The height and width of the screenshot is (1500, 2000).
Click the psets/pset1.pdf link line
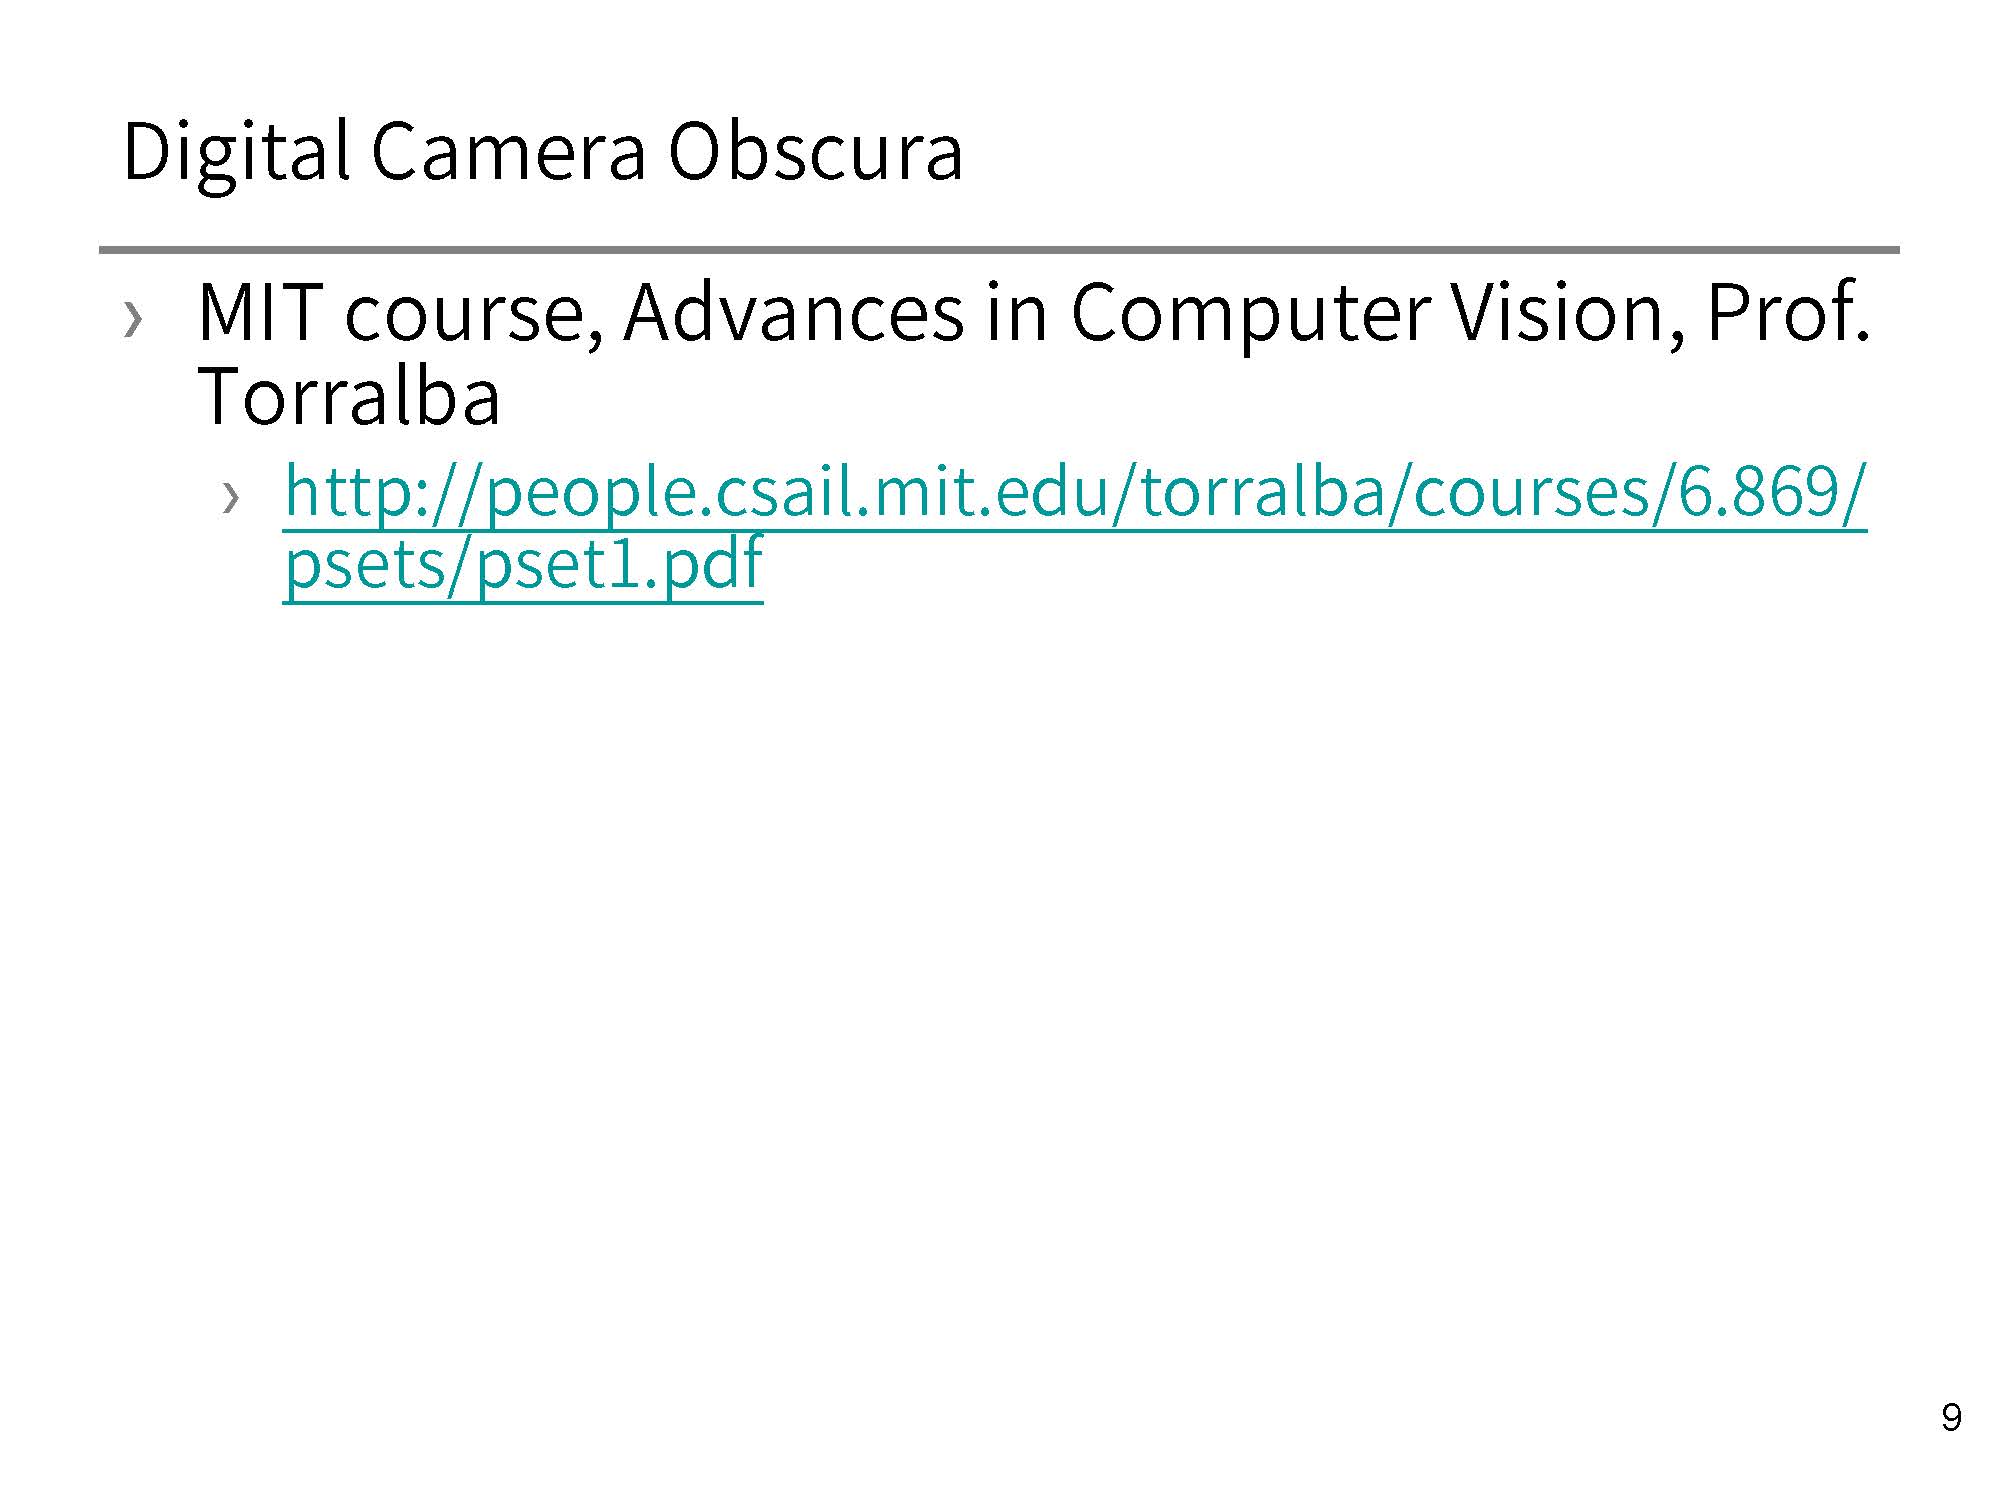(x=523, y=565)
